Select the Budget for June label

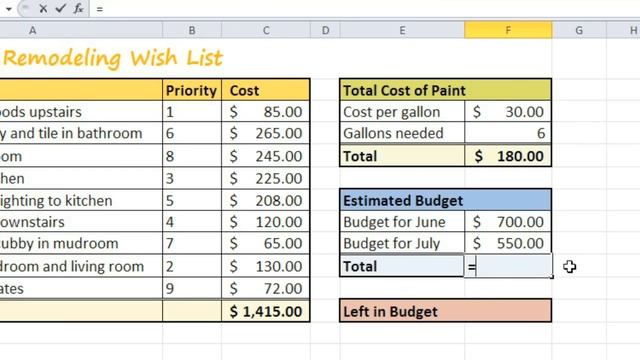click(402, 222)
